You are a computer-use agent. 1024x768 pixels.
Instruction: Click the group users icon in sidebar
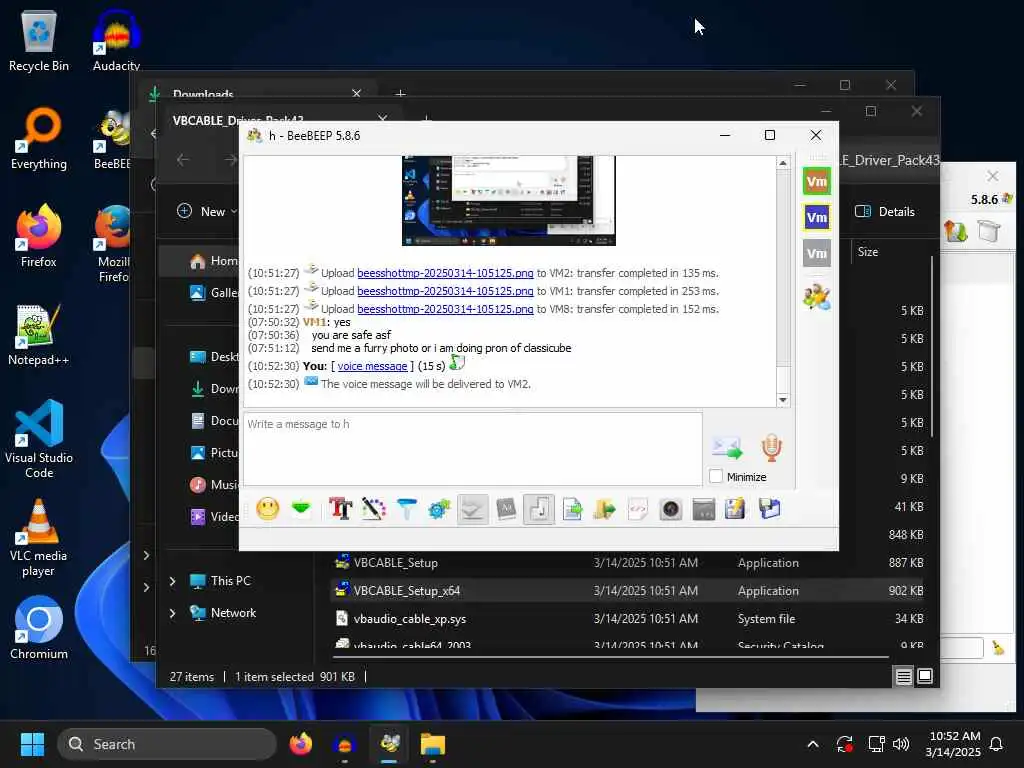817,296
